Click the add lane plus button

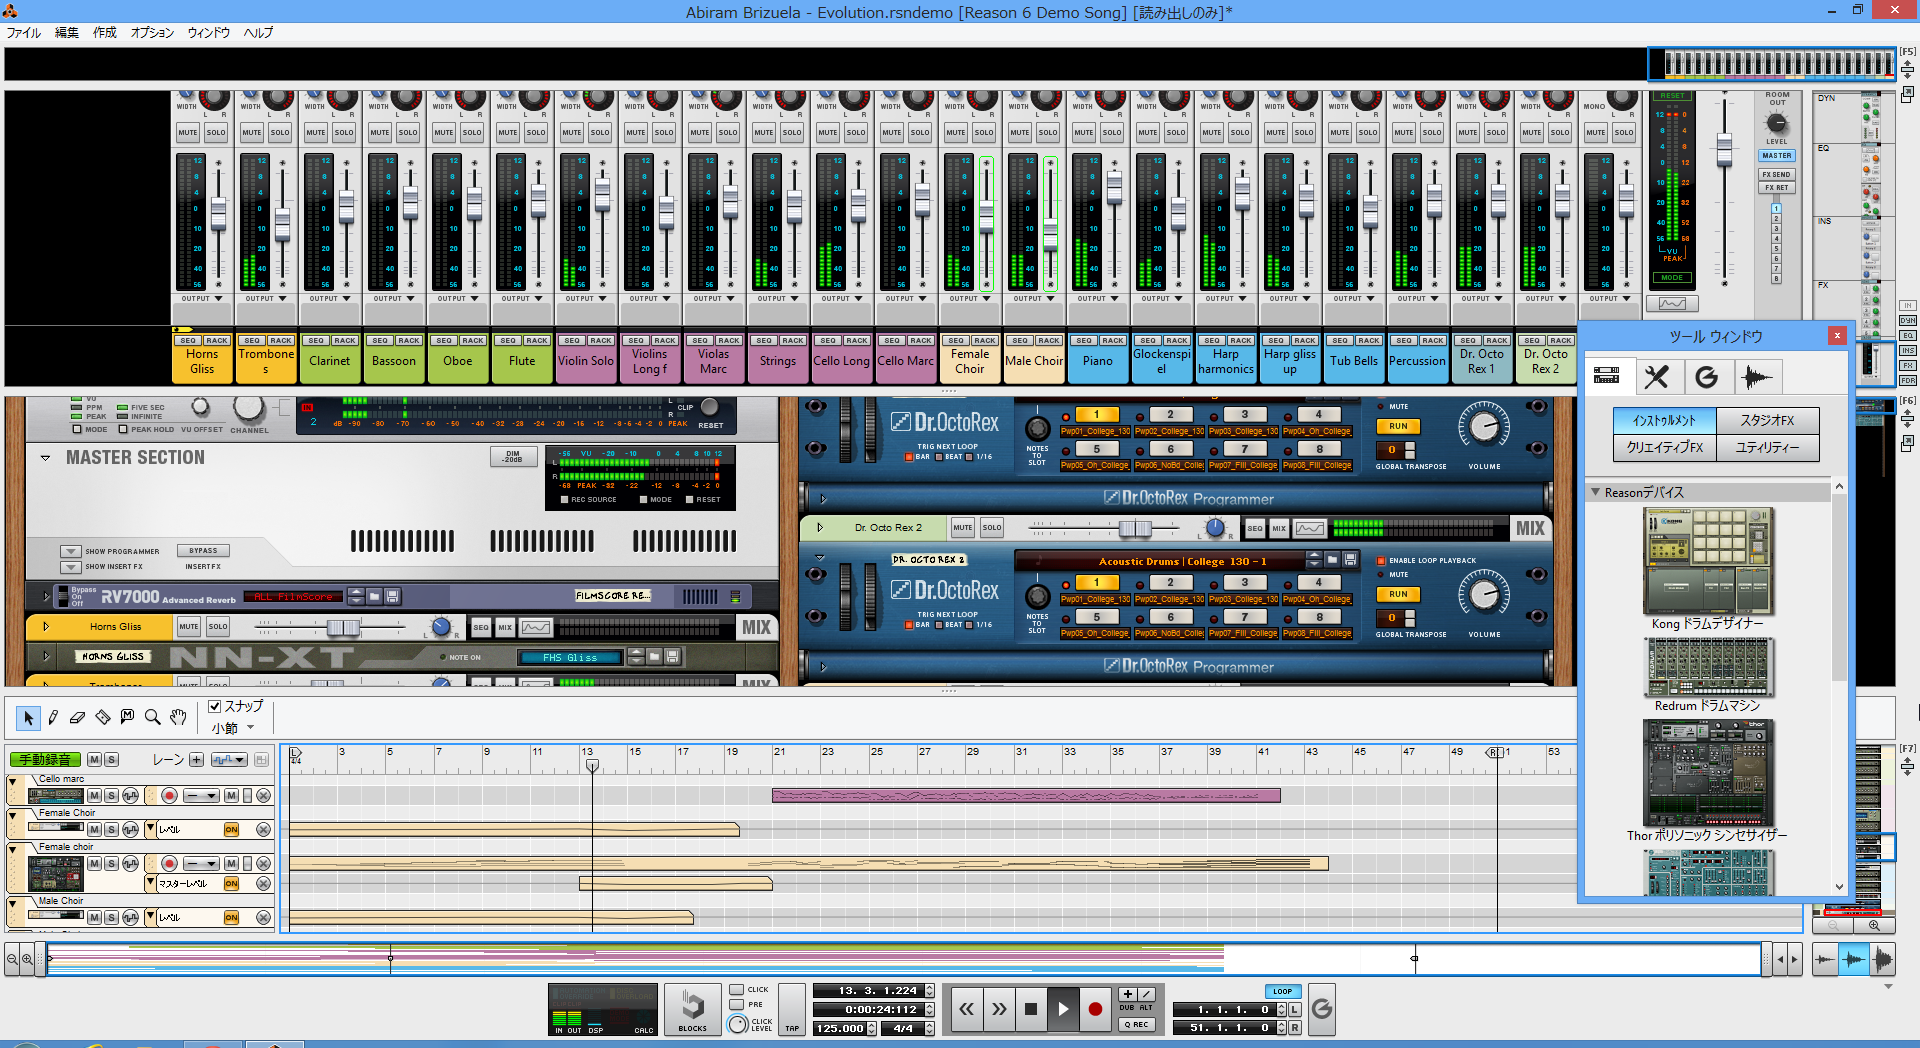197,760
